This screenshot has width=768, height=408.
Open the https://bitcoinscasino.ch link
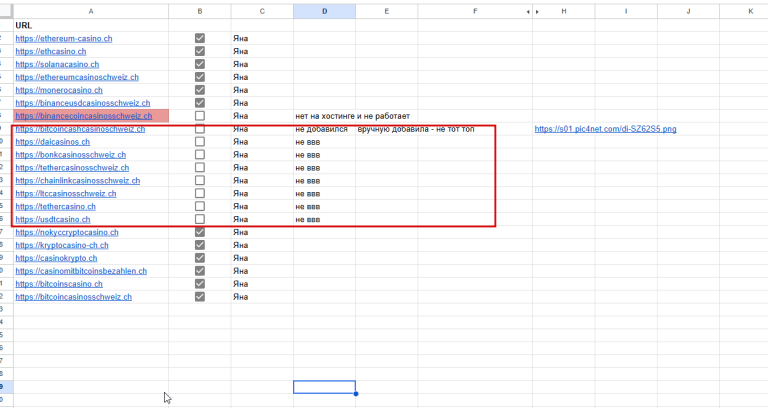click(59, 284)
